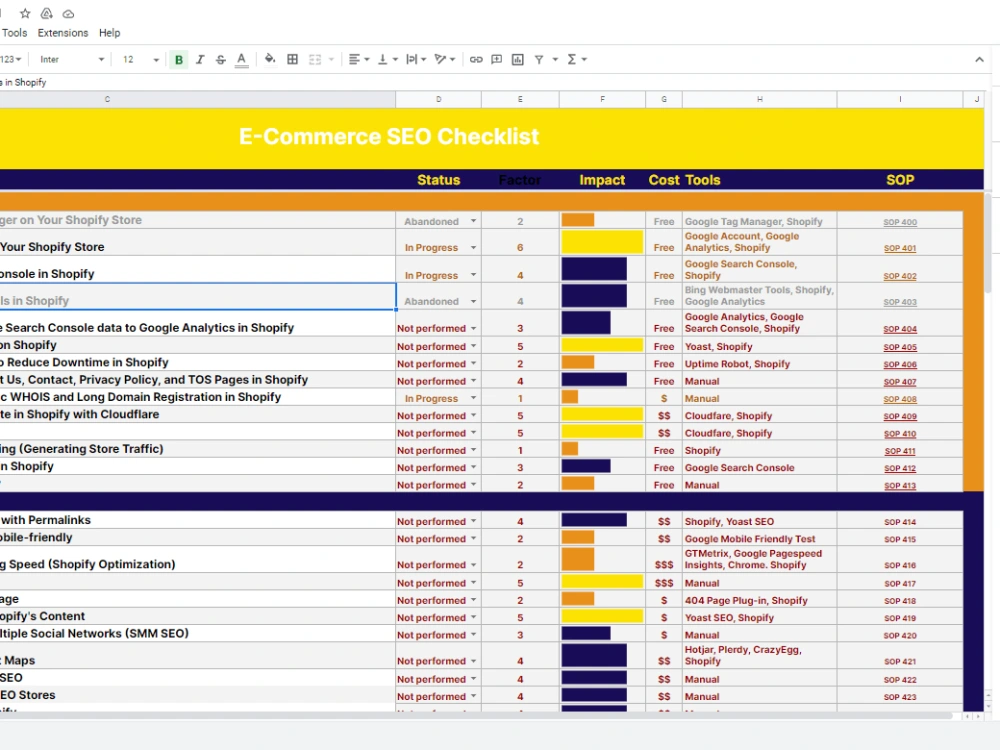Apply strikethrough formatting
This screenshot has width=1000, height=750.
point(220,59)
